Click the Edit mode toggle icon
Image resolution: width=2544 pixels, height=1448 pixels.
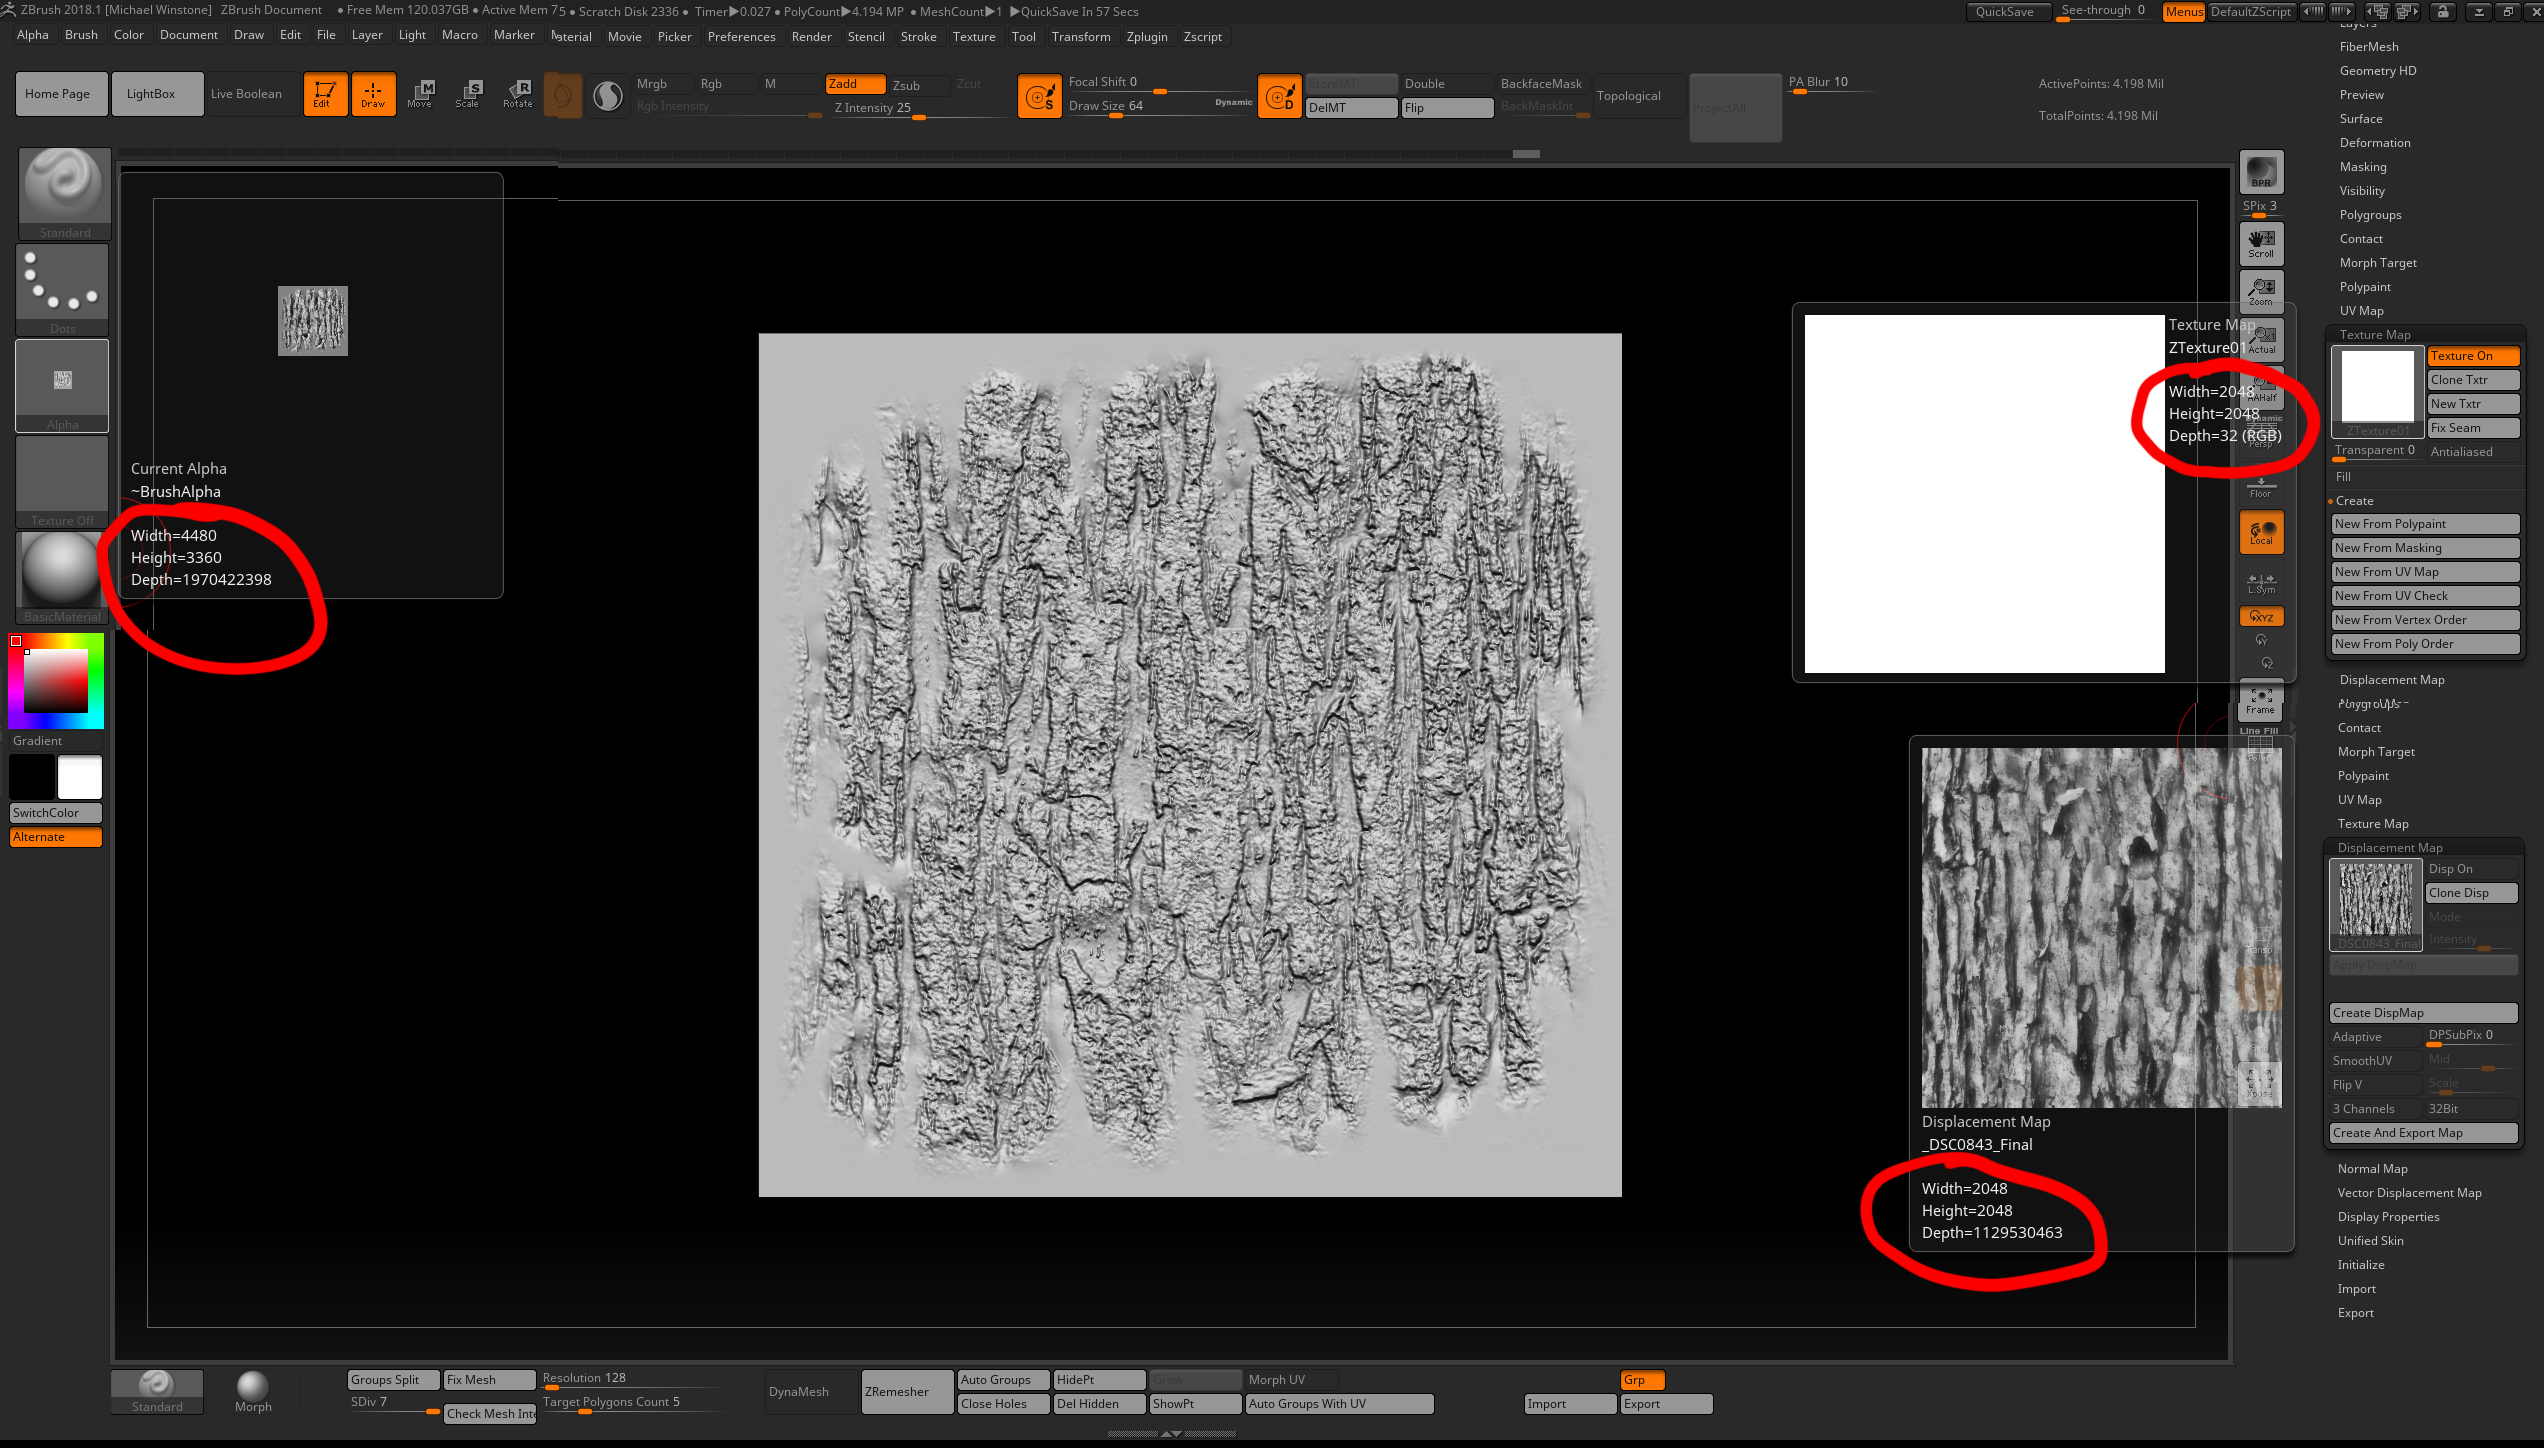321,94
